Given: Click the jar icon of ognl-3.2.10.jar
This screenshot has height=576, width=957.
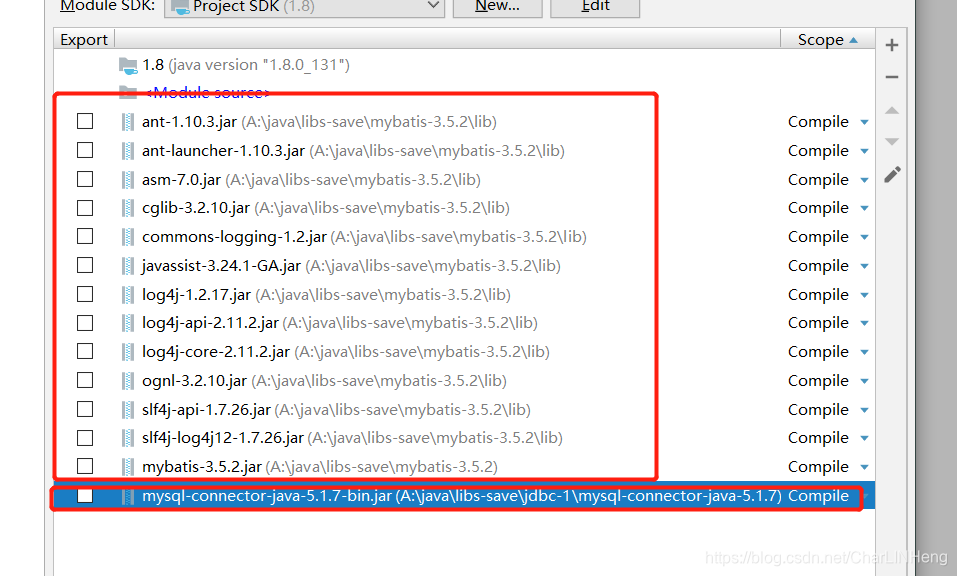Looking at the screenshot, I should tap(128, 381).
